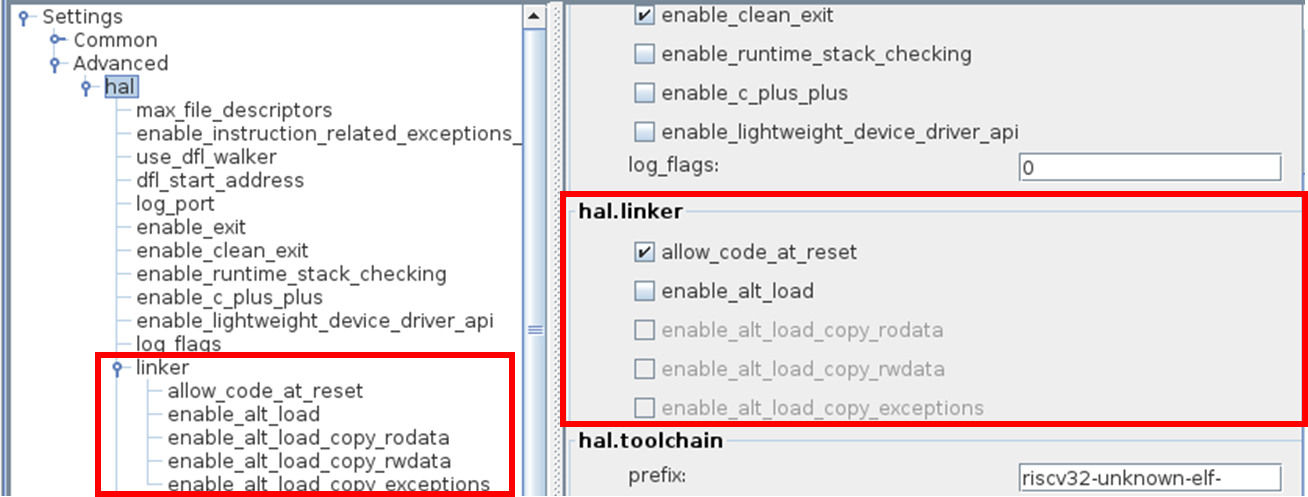Collapse the hal tree node
The width and height of the screenshot is (1308, 497).
[x=87, y=87]
